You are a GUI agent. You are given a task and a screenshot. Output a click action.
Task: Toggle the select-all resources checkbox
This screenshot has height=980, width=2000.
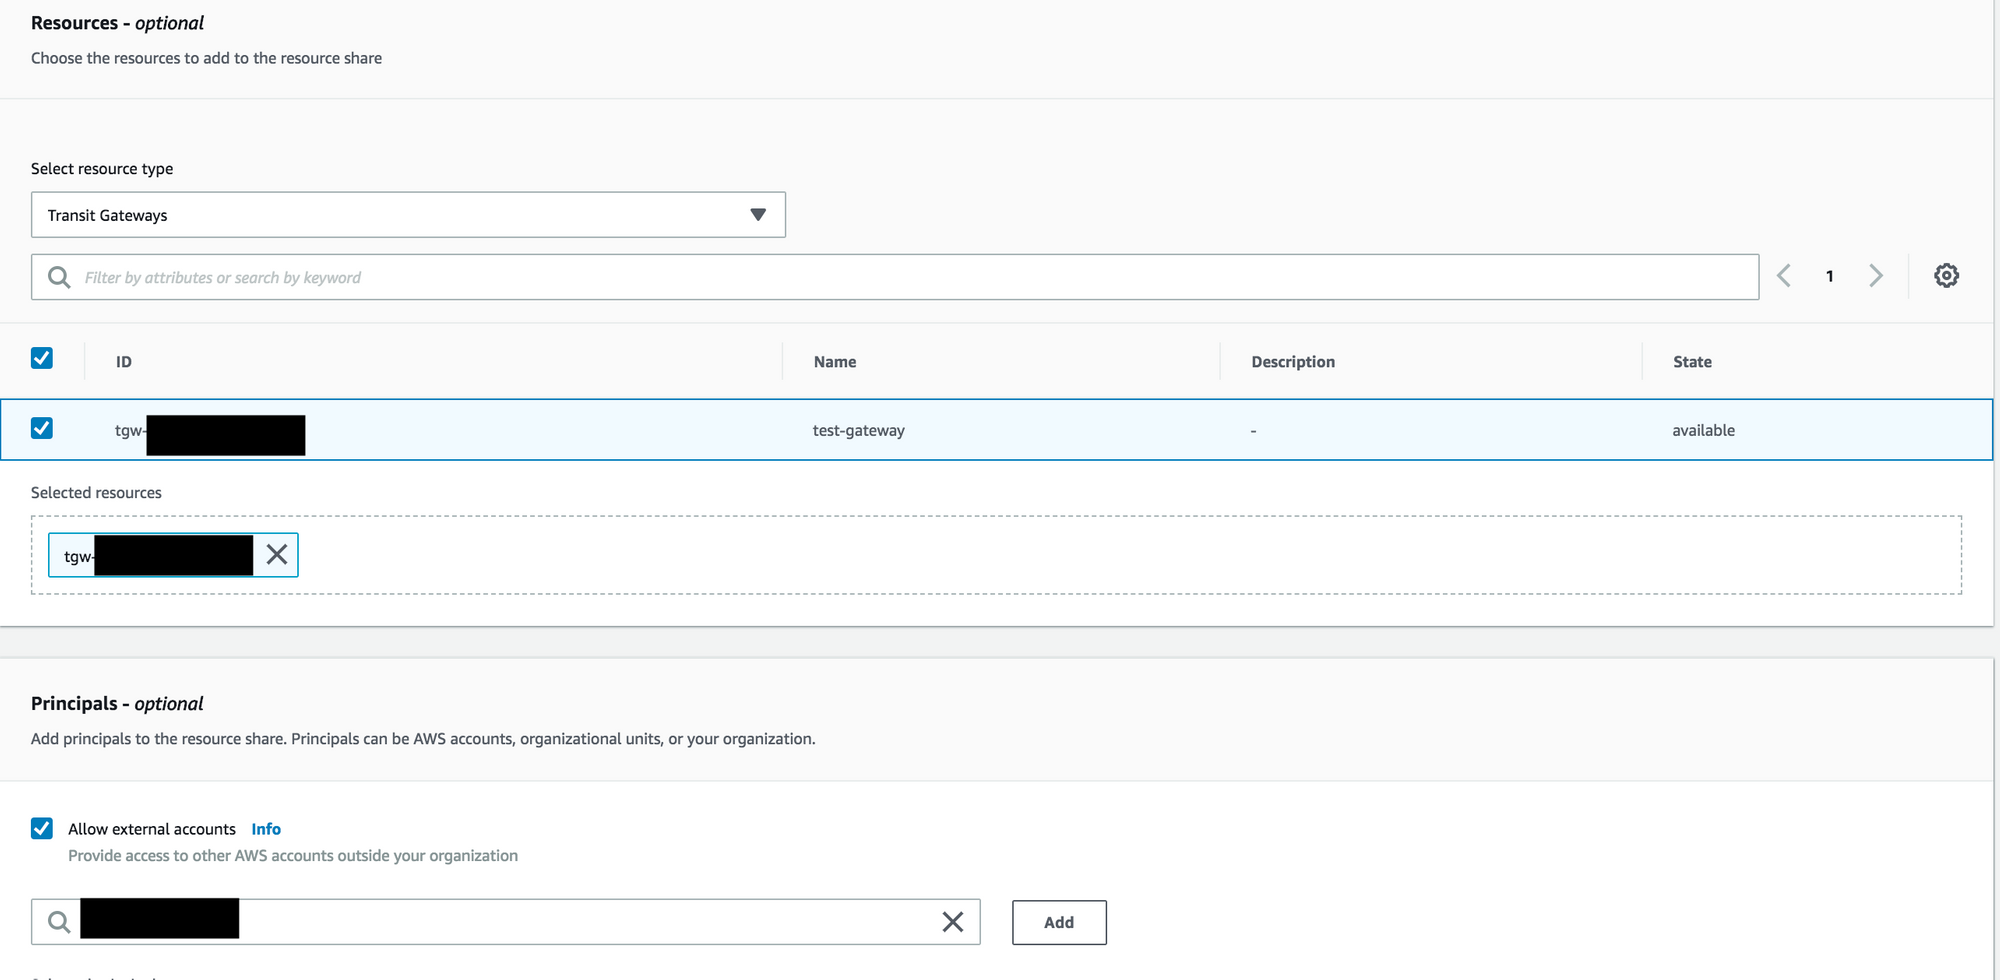42,358
